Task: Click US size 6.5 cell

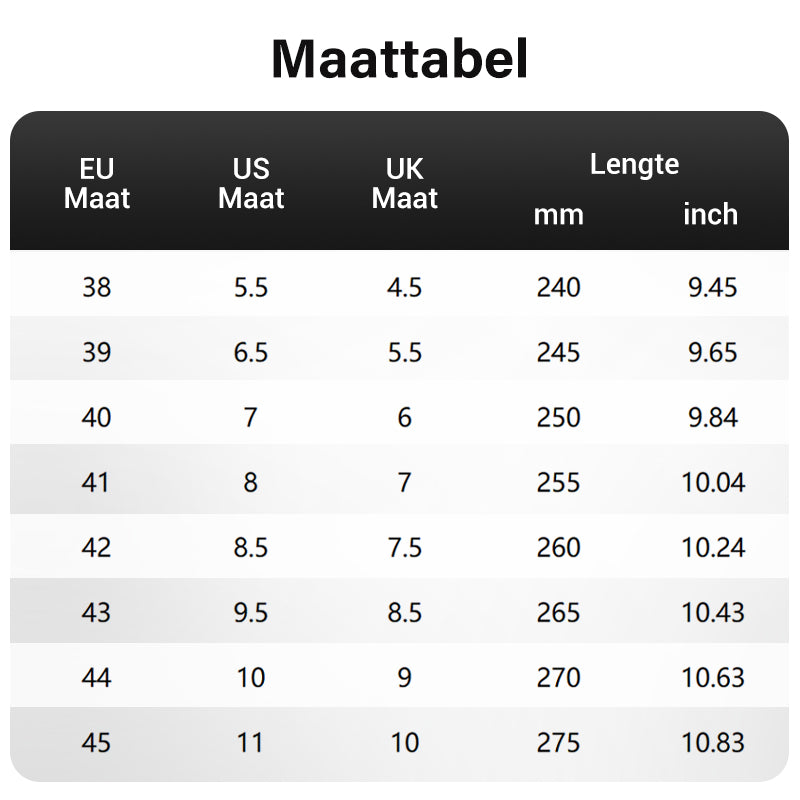Action: (251, 353)
